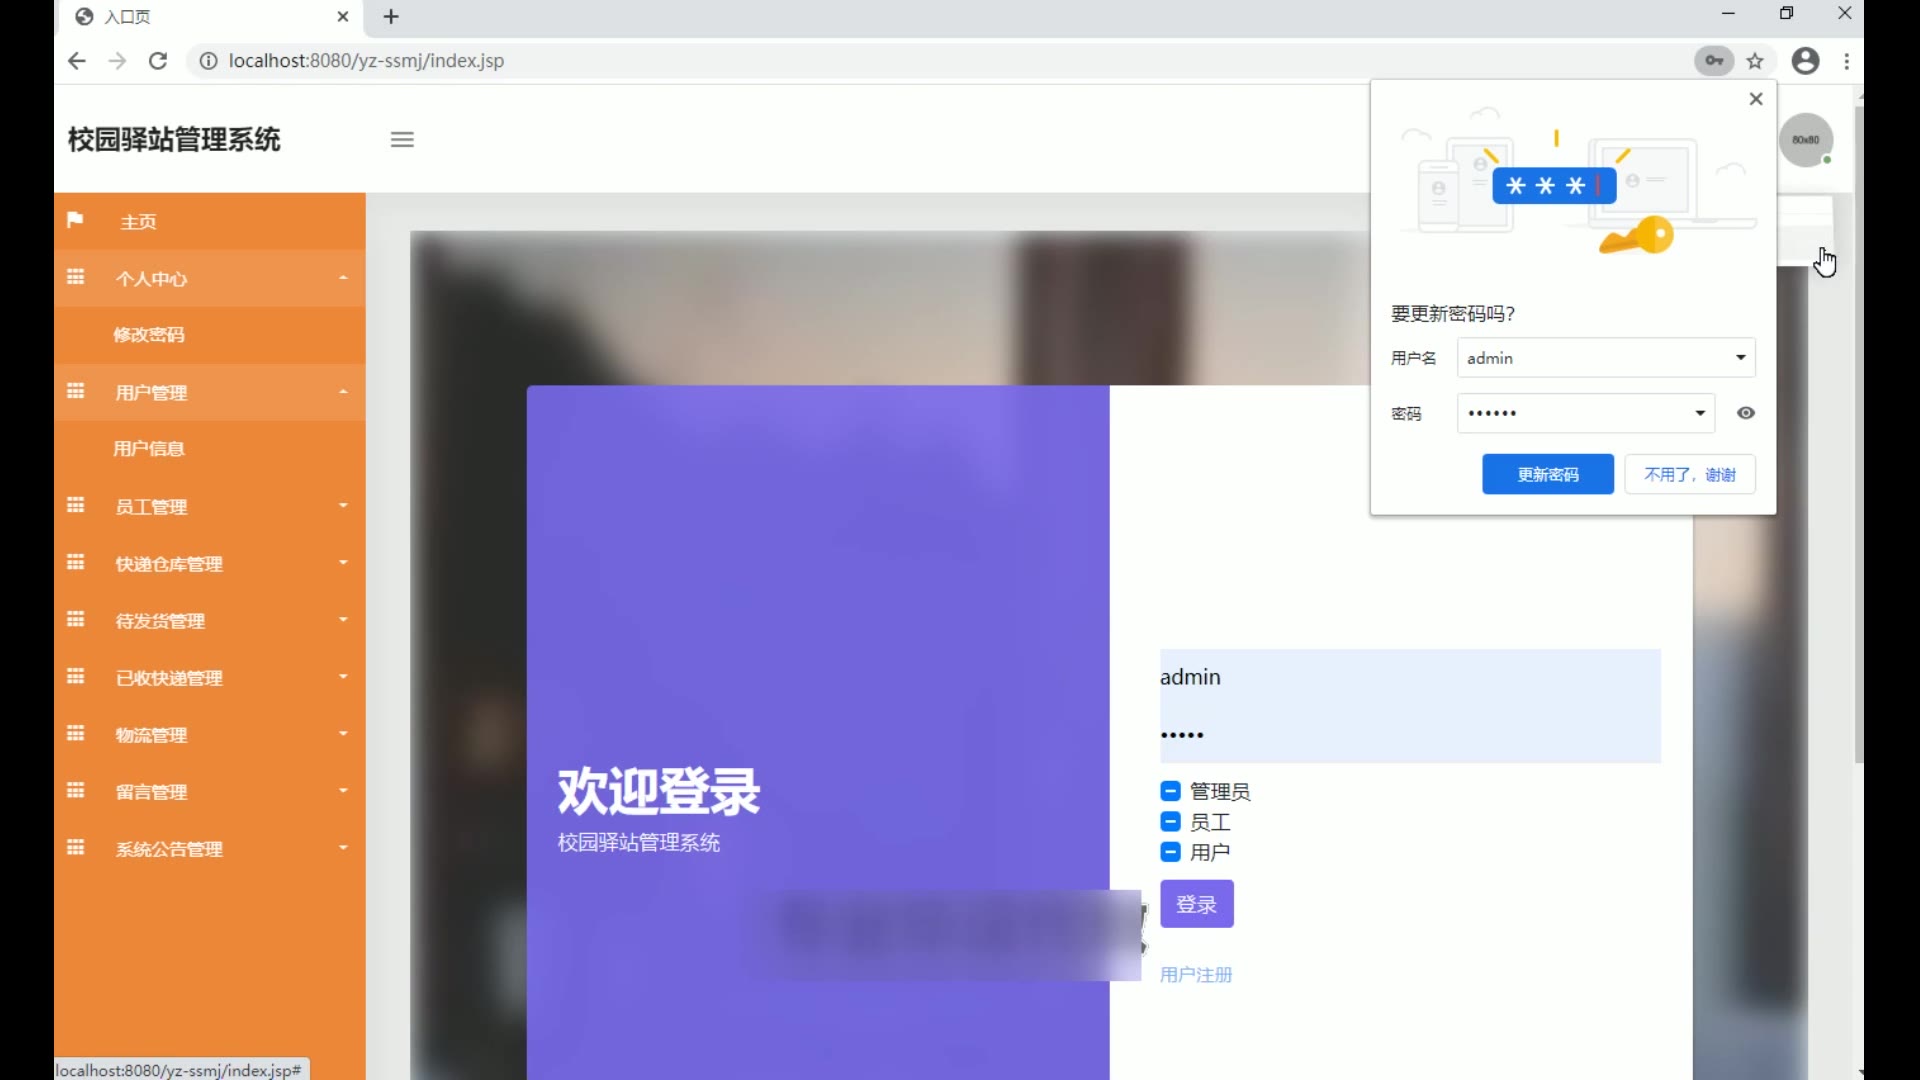Bookmark this page with the star icon

[x=1755, y=61]
